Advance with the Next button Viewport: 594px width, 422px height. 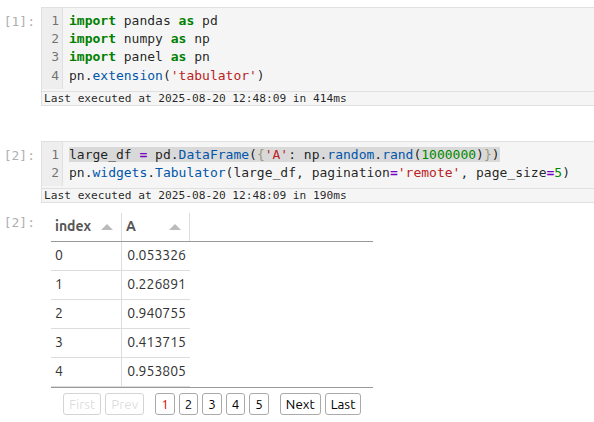(300, 404)
